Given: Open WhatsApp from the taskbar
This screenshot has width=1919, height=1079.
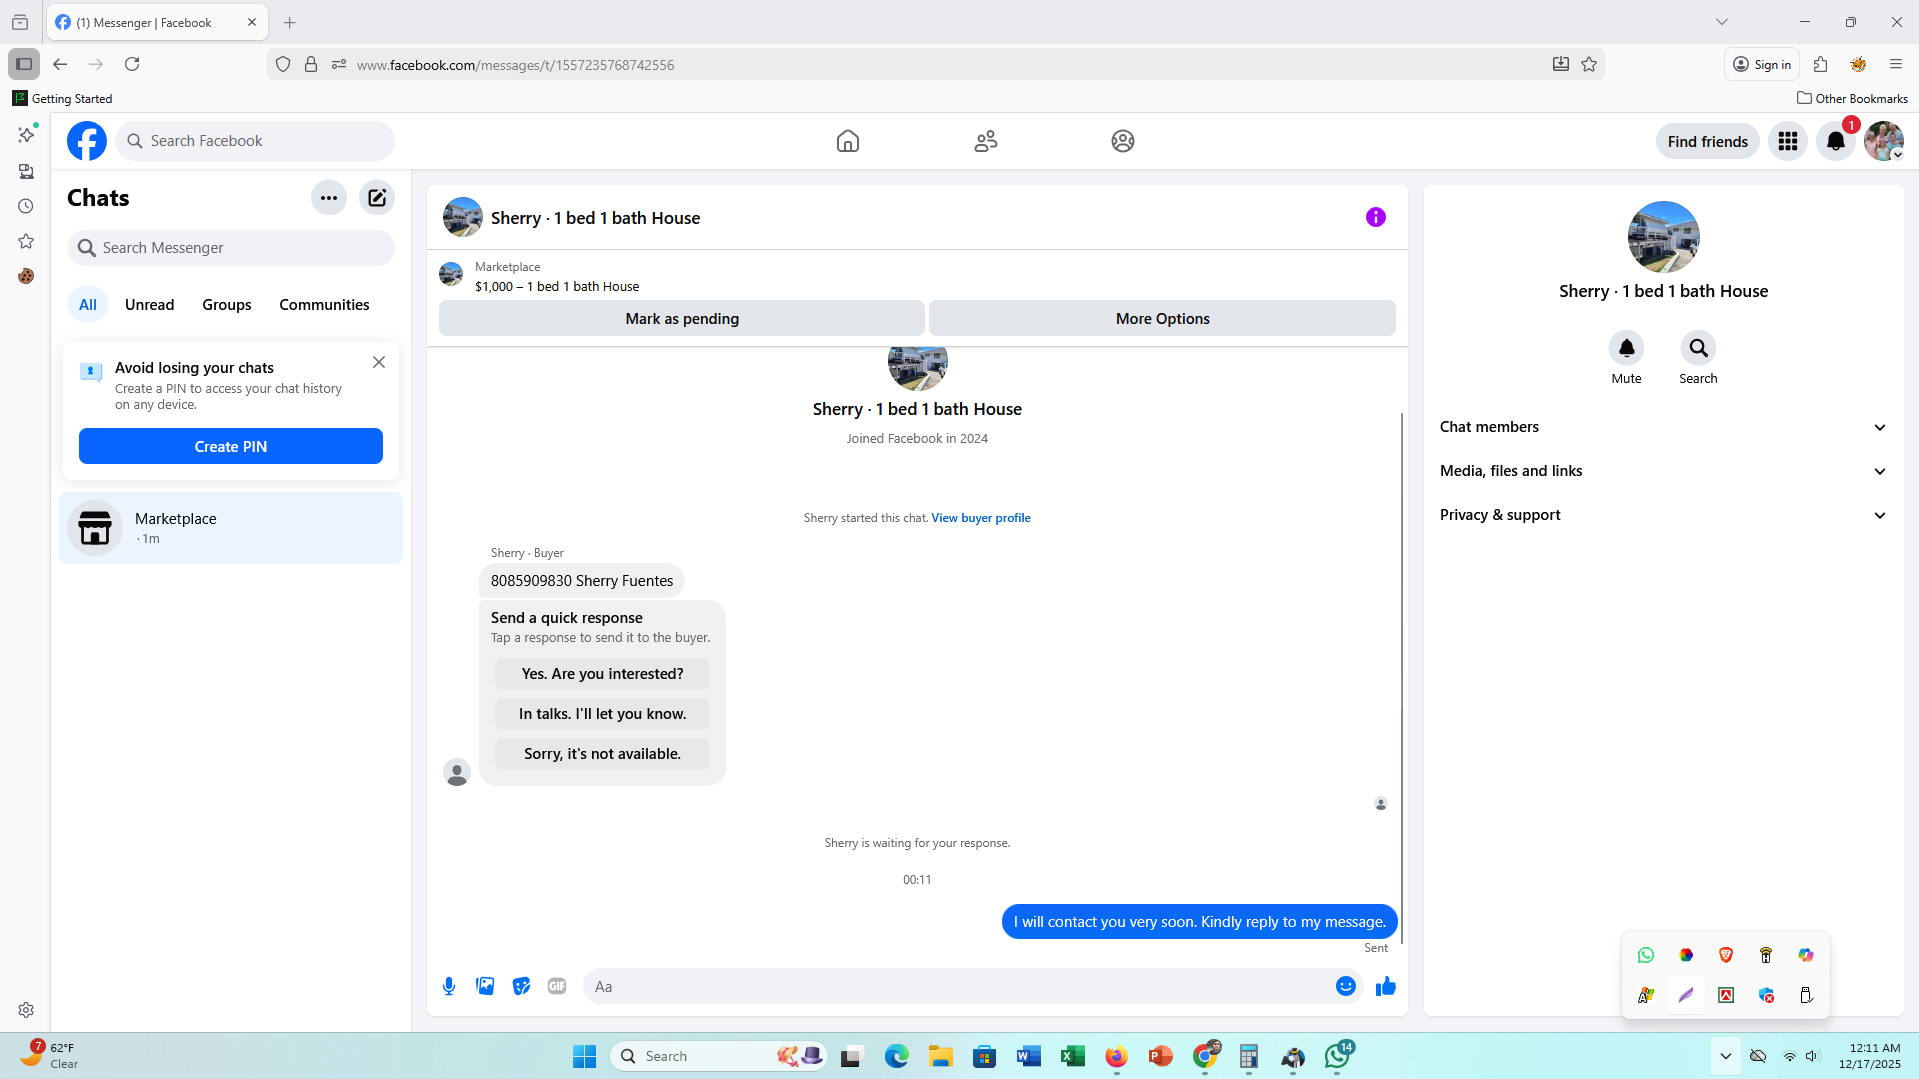Looking at the screenshot, I should [x=1338, y=1056].
